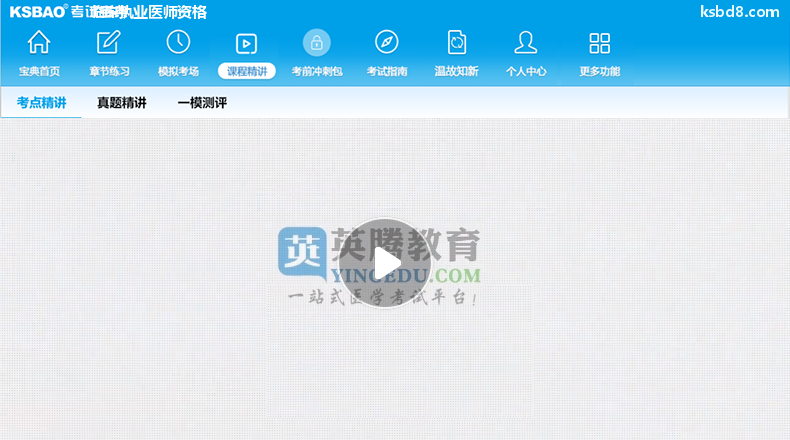Open the 模拟考场 clock icon
Screen dimensions: 790x440
tap(178, 42)
